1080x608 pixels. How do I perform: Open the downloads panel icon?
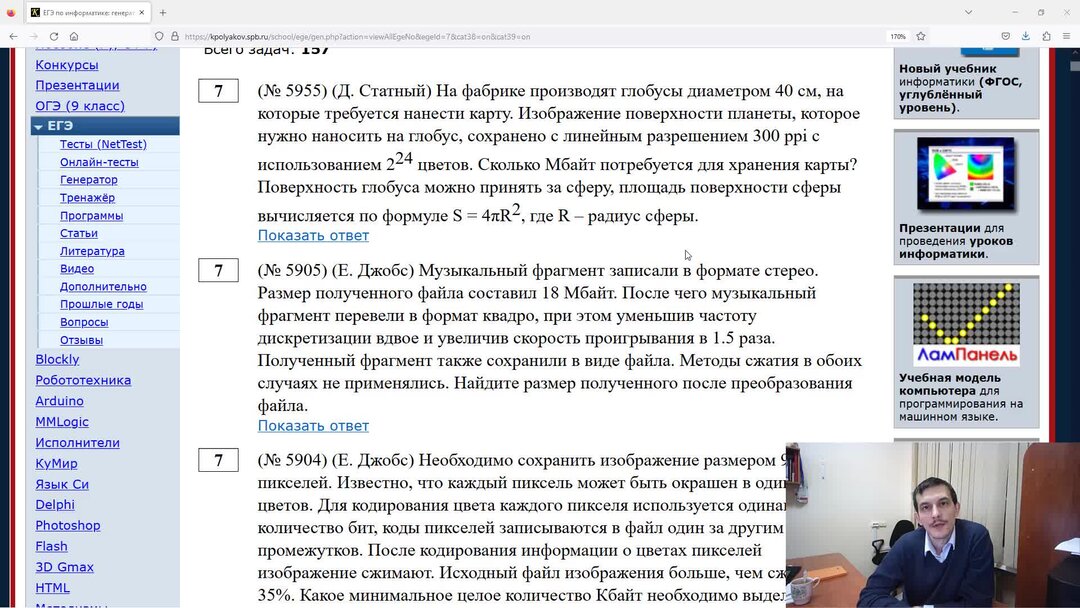click(1026, 34)
